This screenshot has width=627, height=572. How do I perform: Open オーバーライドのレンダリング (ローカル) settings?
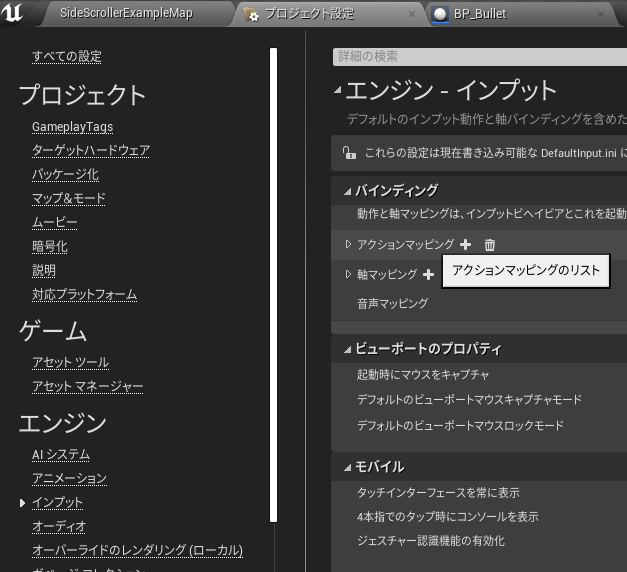[137, 550]
